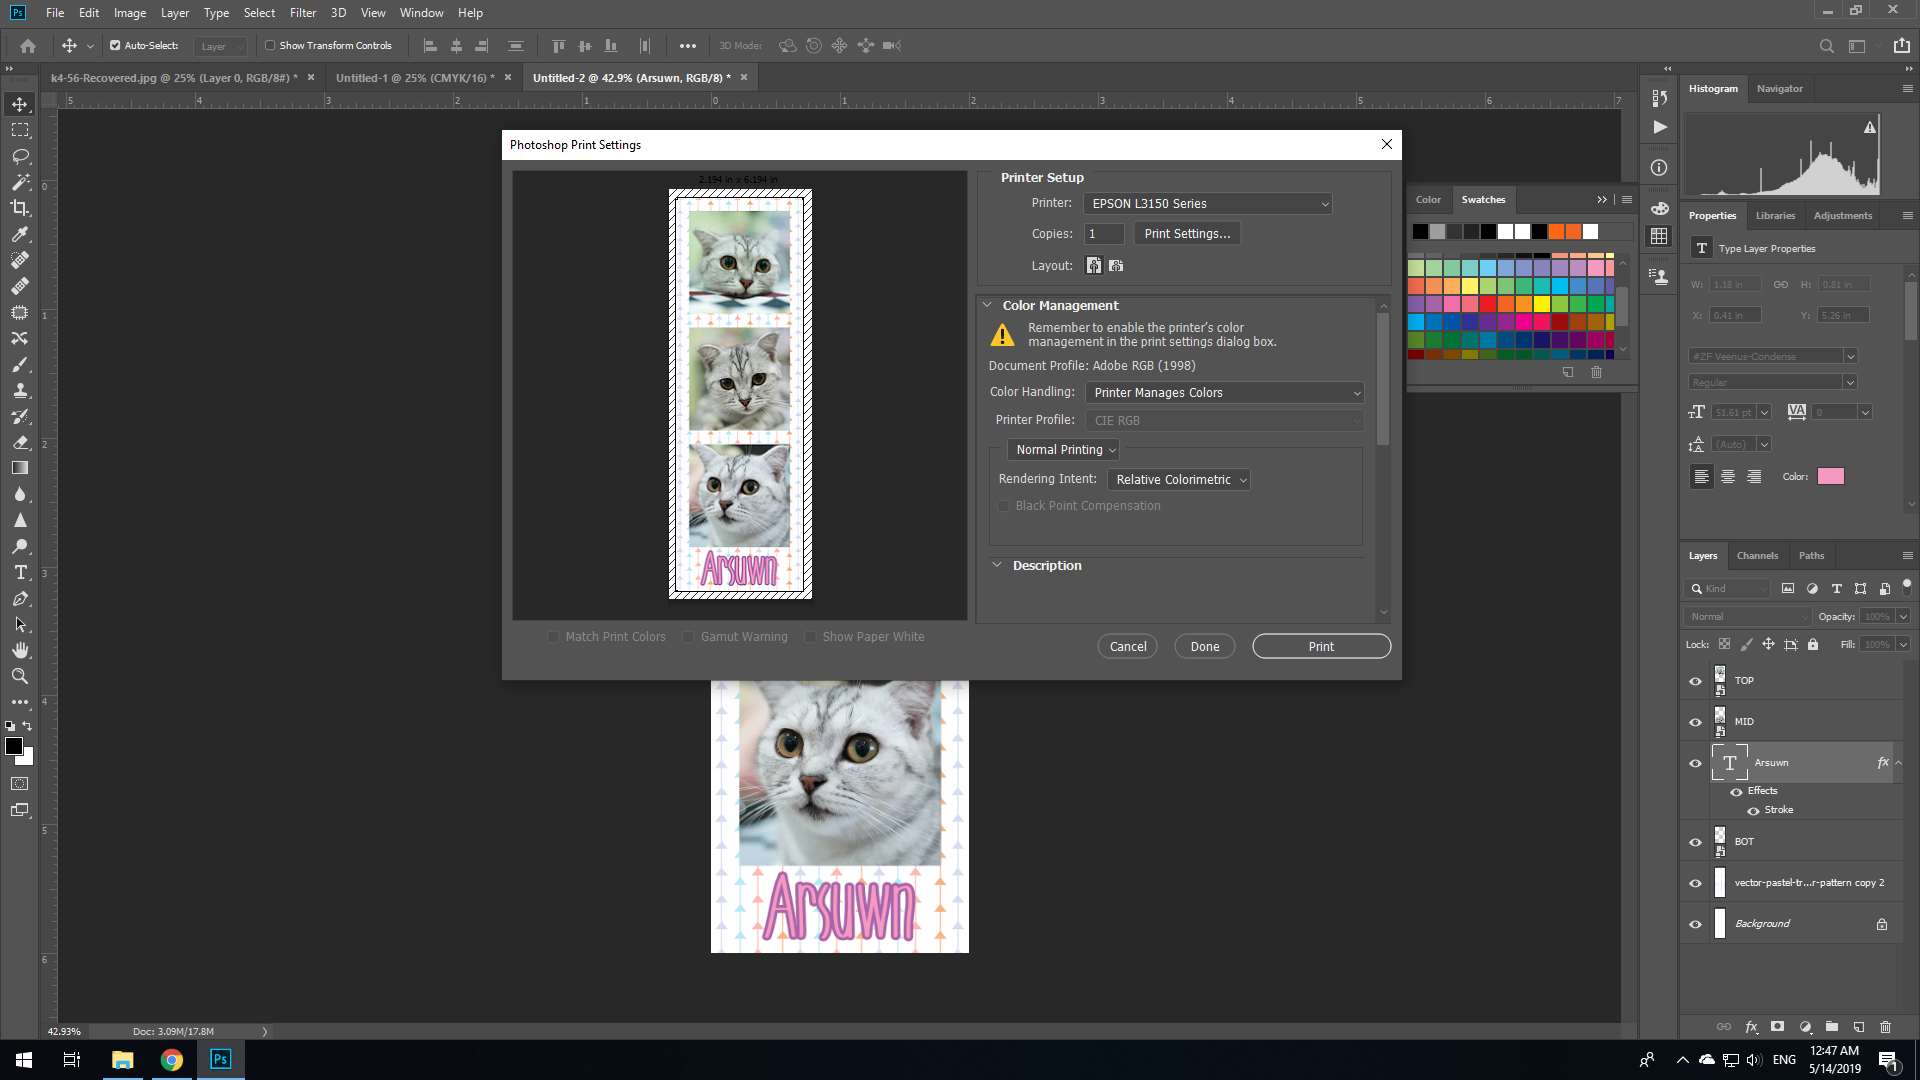Screen dimensions: 1920x1080
Task: Enable Show Transform Controls checkbox
Action: (270, 46)
